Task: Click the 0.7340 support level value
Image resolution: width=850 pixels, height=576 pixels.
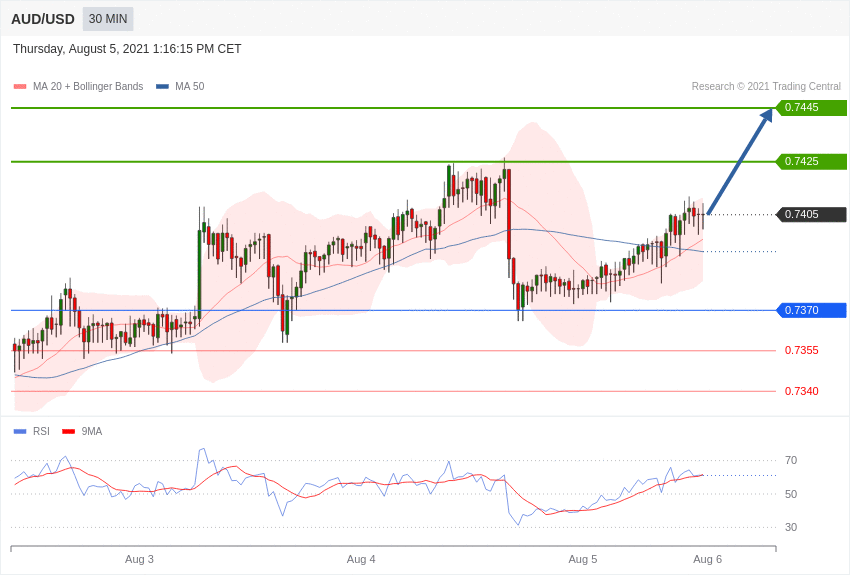Action: pyautogui.click(x=802, y=391)
